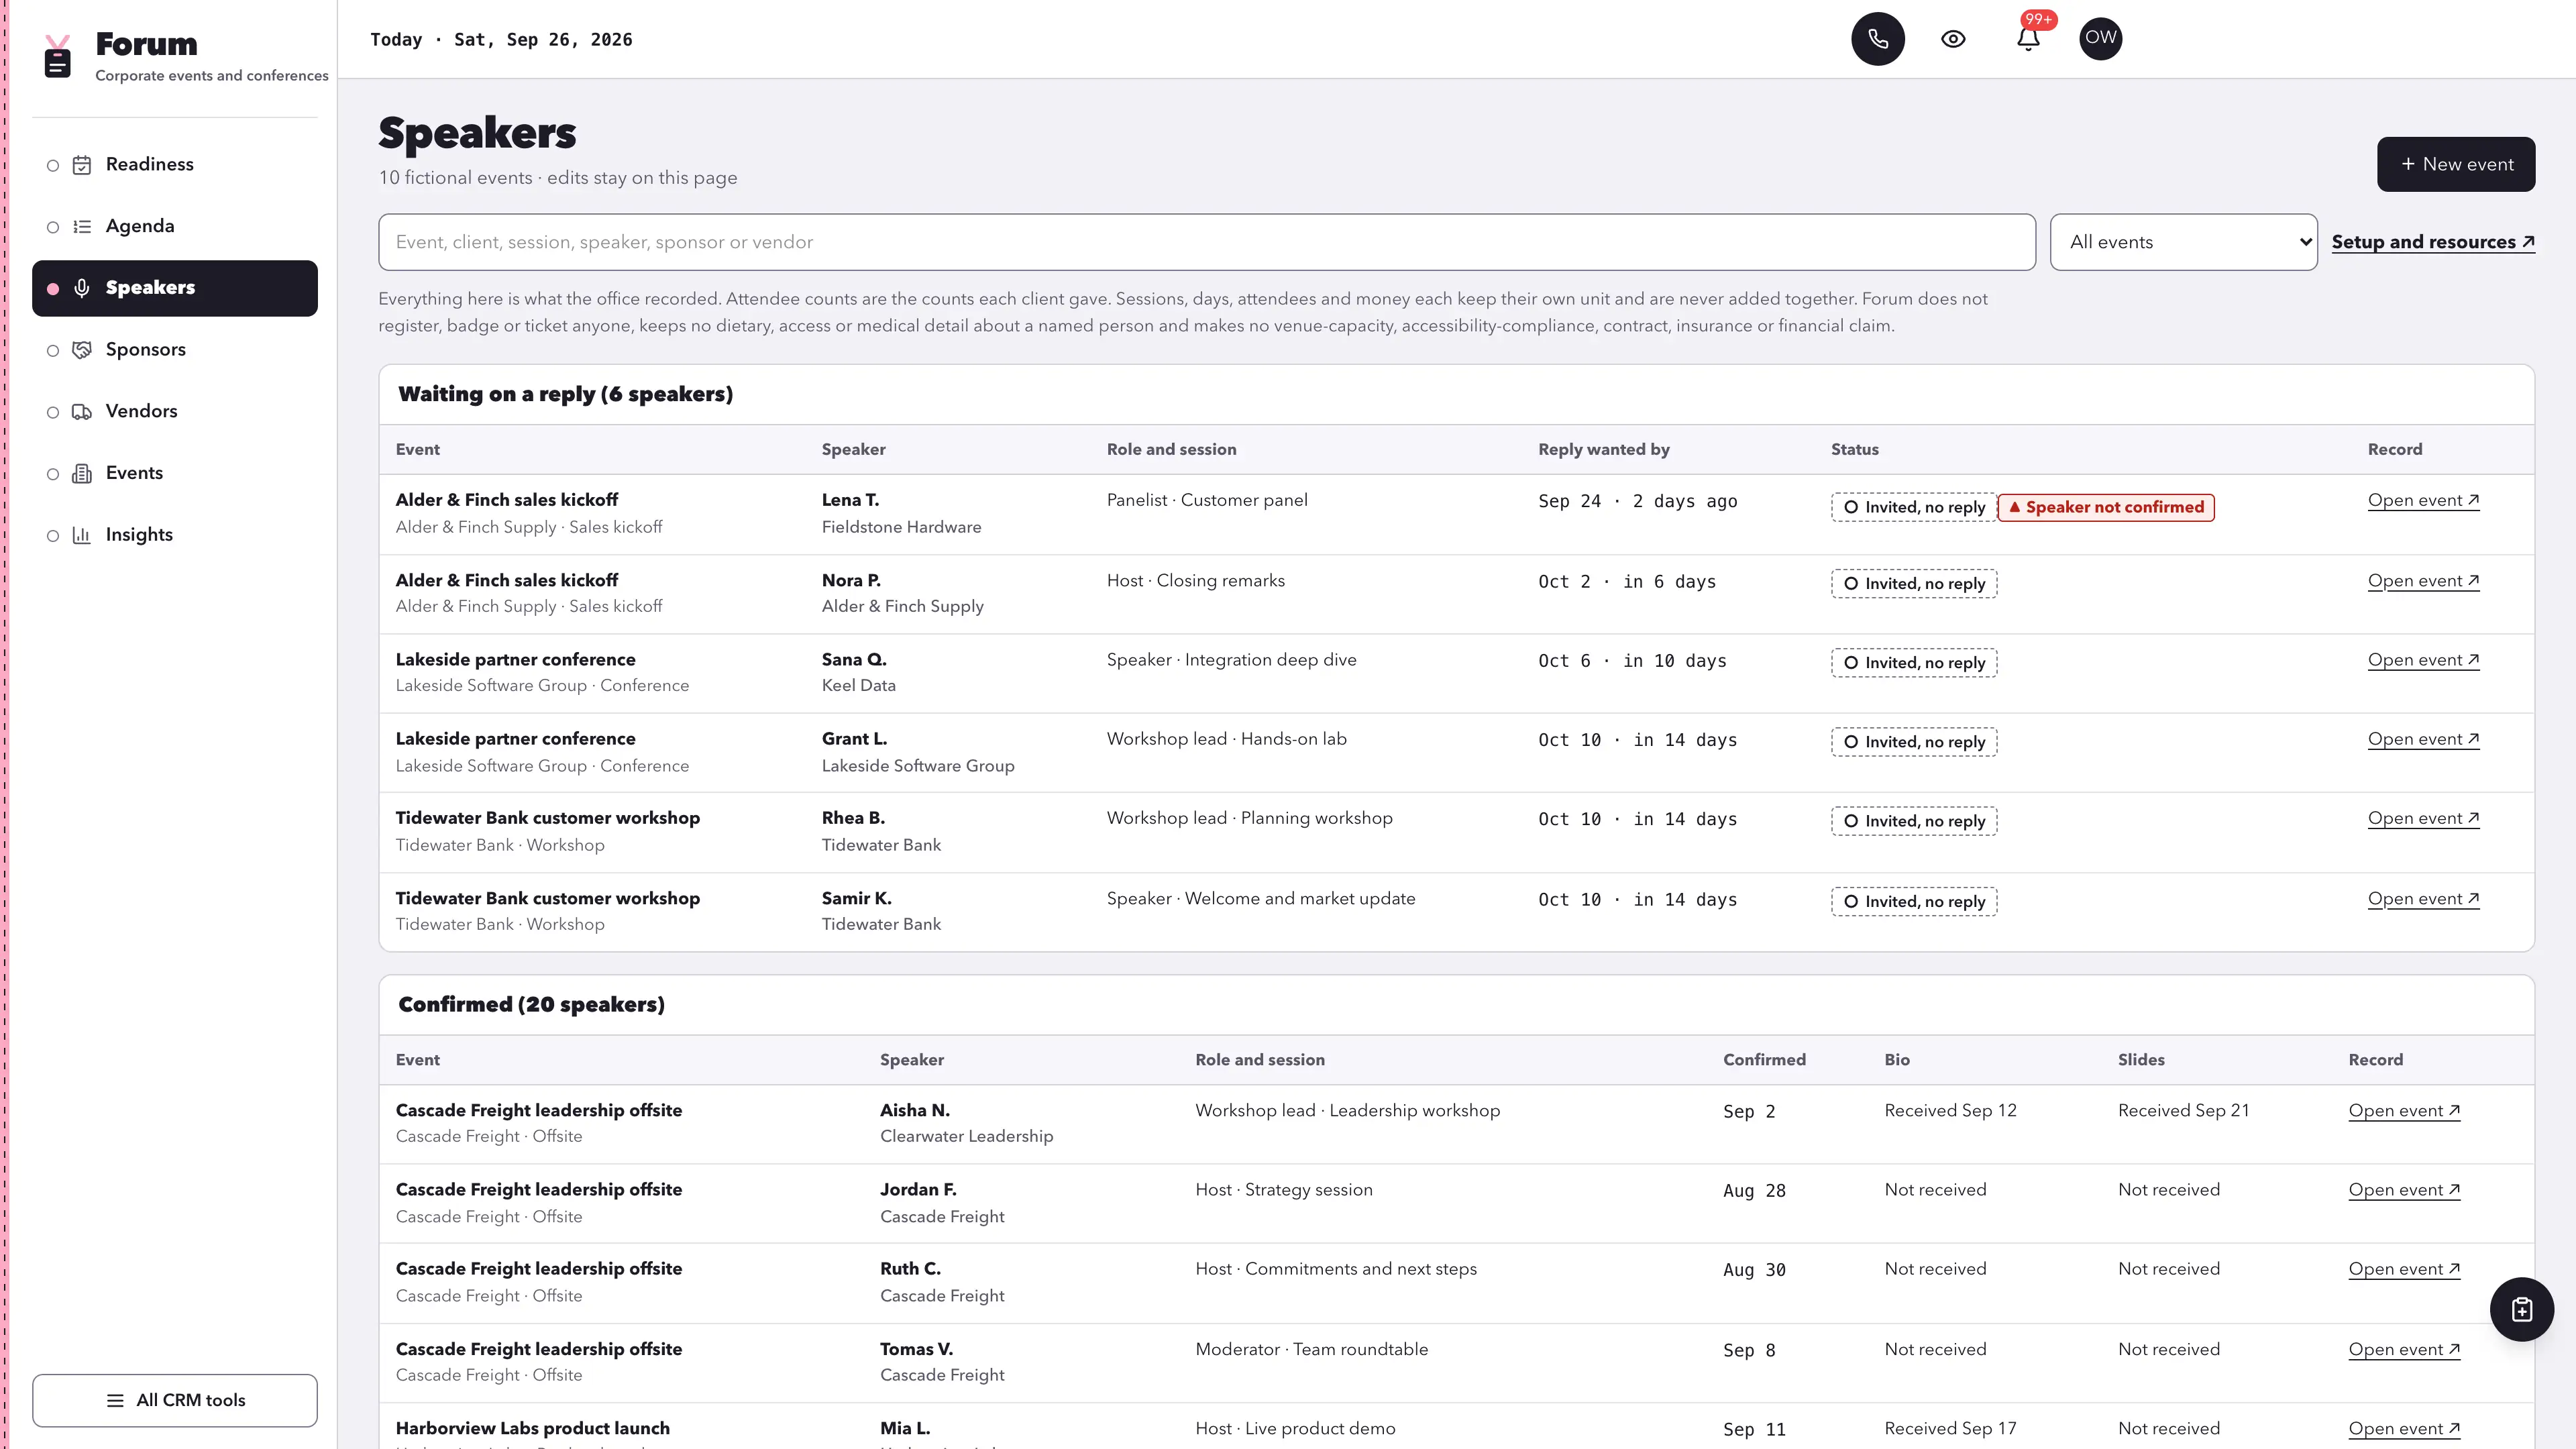Click Invited, no reply status for Rhea B.
The width and height of the screenshot is (2576, 1449).
coord(1914,821)
